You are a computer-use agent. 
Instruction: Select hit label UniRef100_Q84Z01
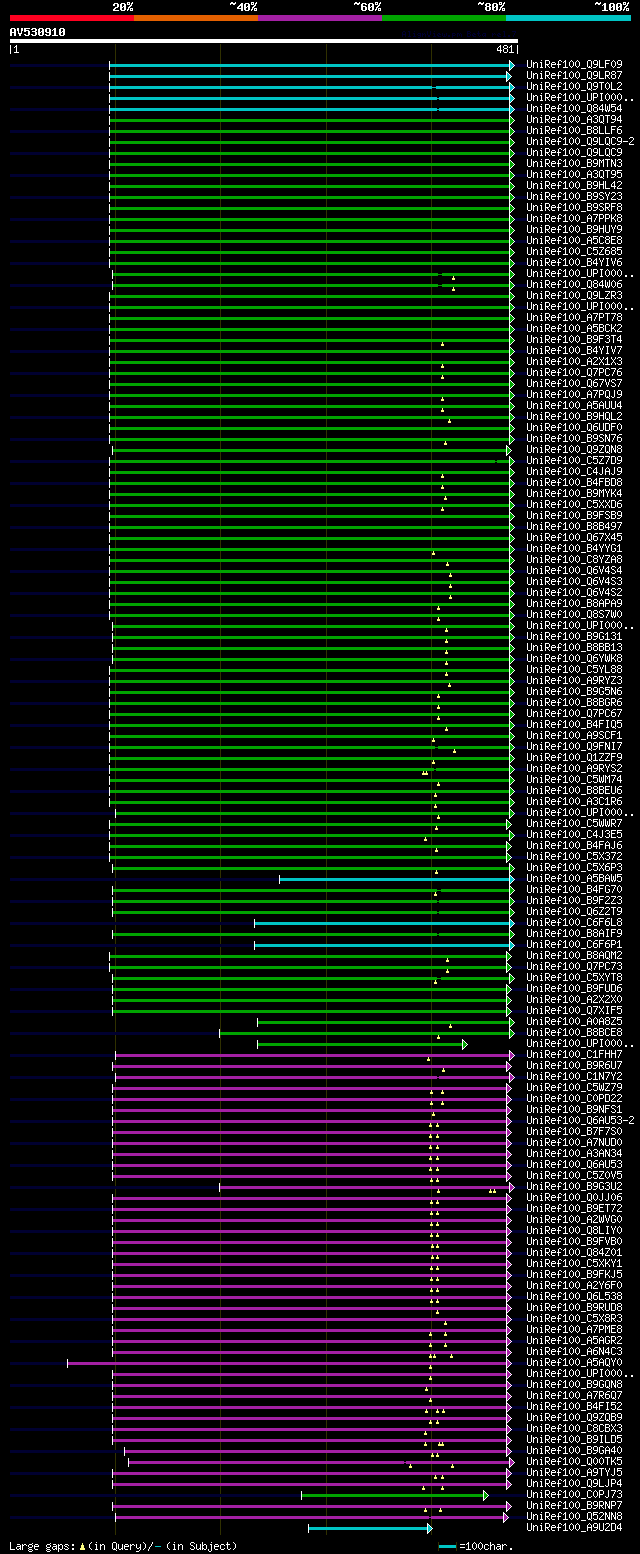click(x=574, y=1252)
